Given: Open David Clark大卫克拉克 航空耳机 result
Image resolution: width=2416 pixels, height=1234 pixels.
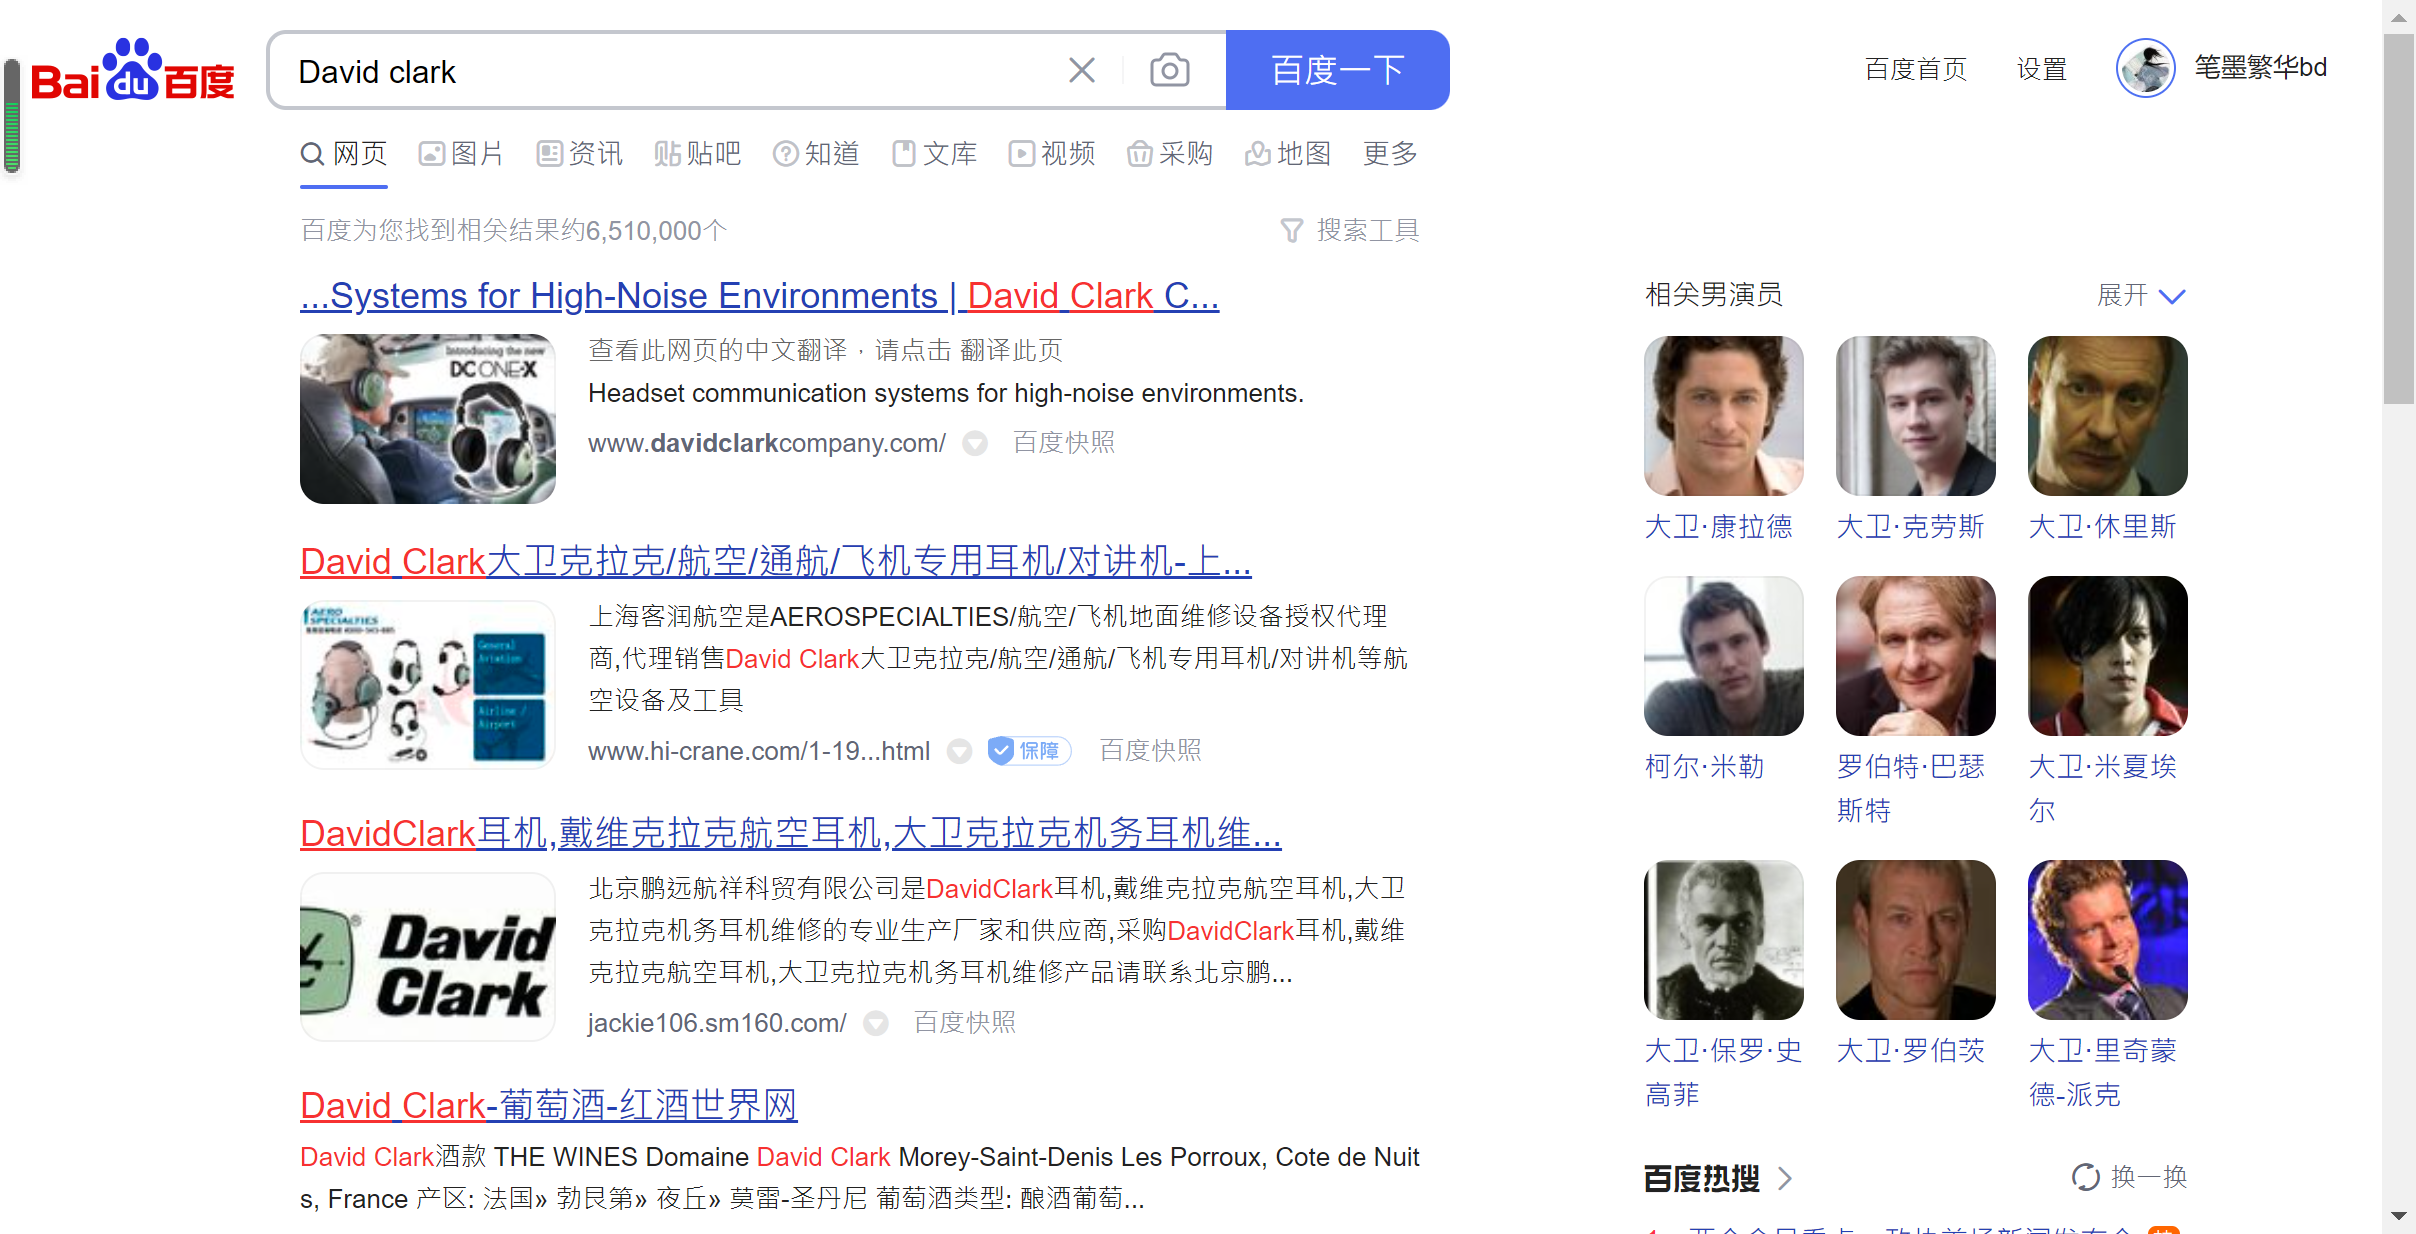Looking at the screenshot, I should (x=776, y=562).
